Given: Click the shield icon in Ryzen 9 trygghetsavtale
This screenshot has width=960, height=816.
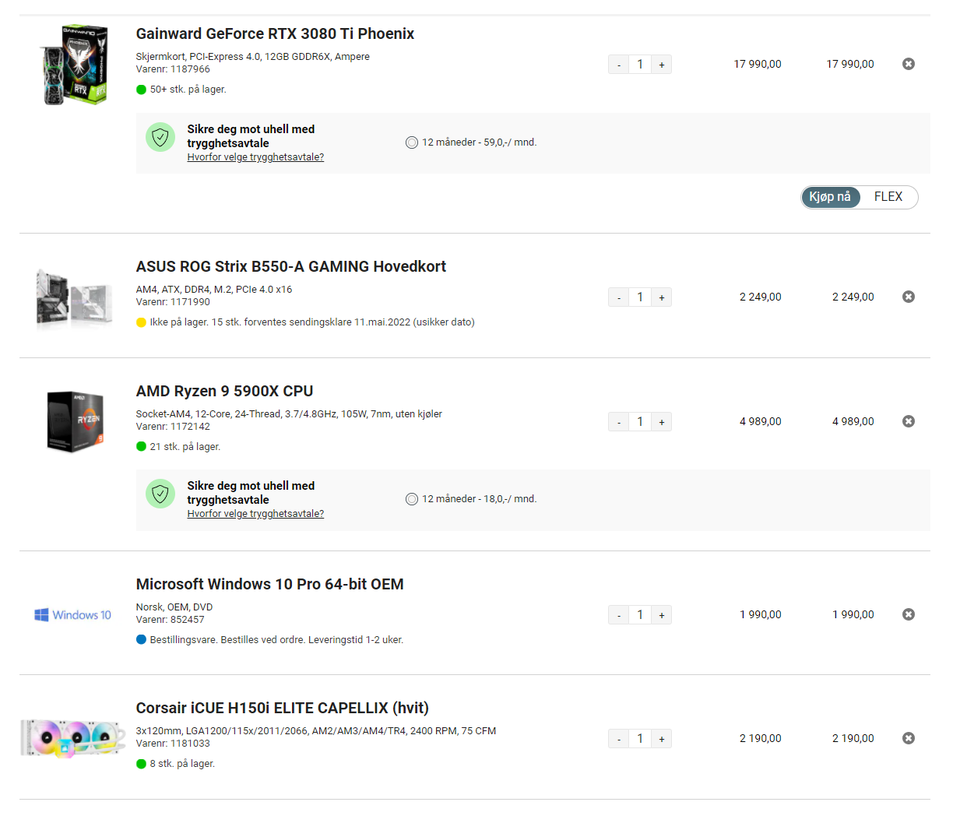Looking at the screenshot, I should click(160, 494).
